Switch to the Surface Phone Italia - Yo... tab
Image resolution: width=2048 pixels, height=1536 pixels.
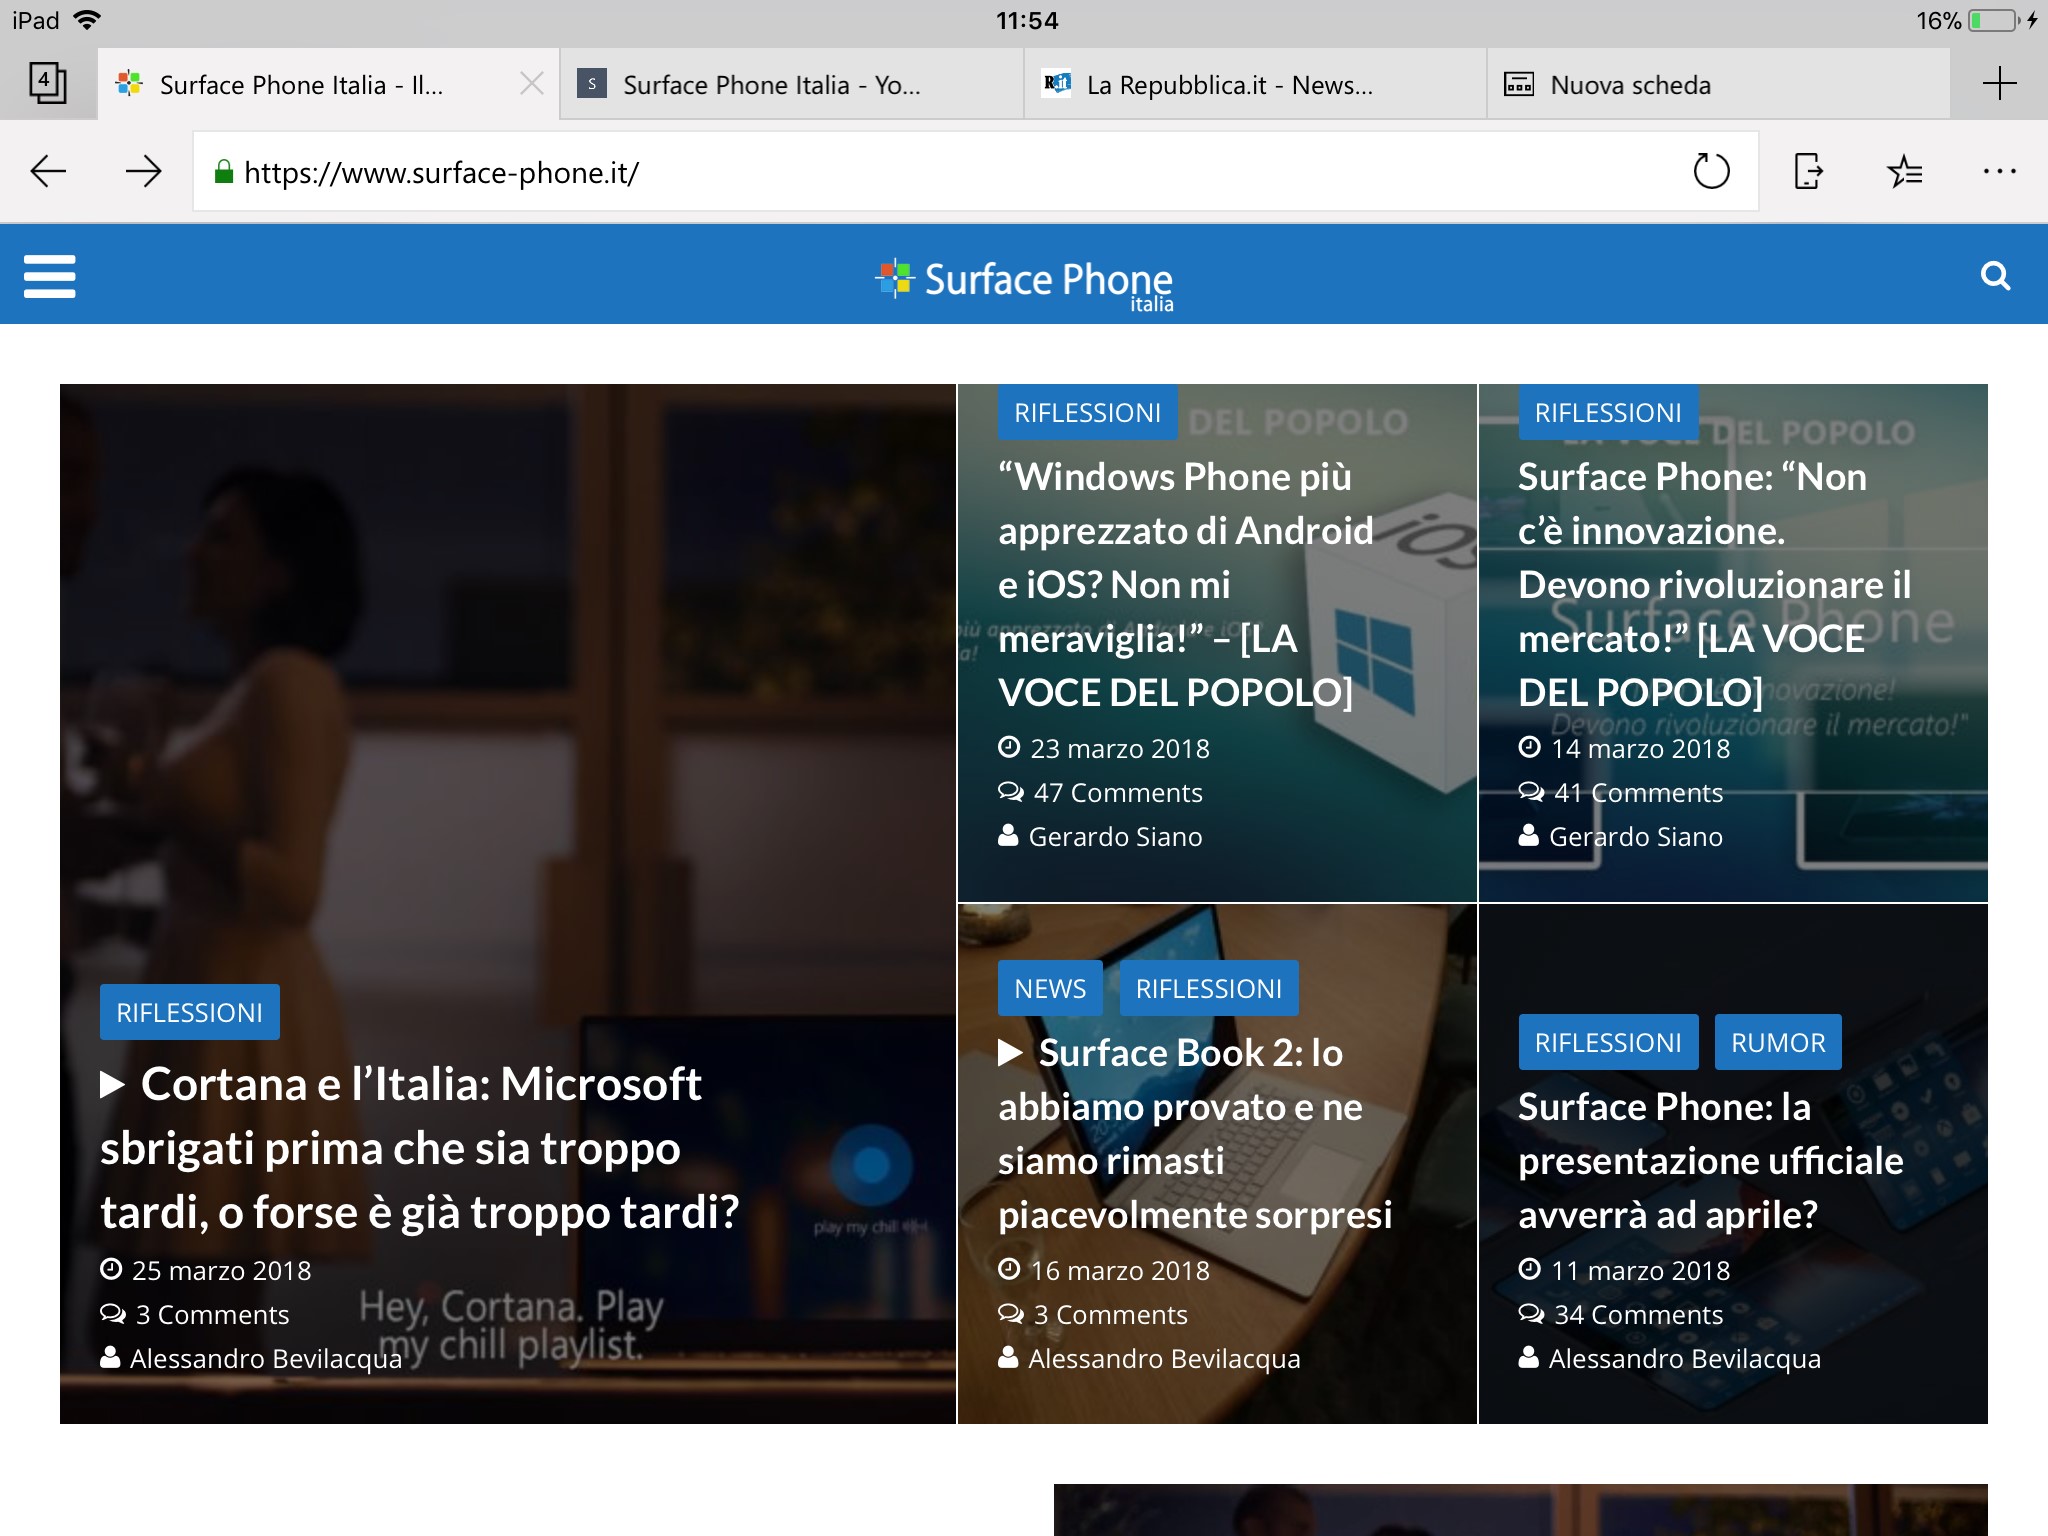[791, 85]
